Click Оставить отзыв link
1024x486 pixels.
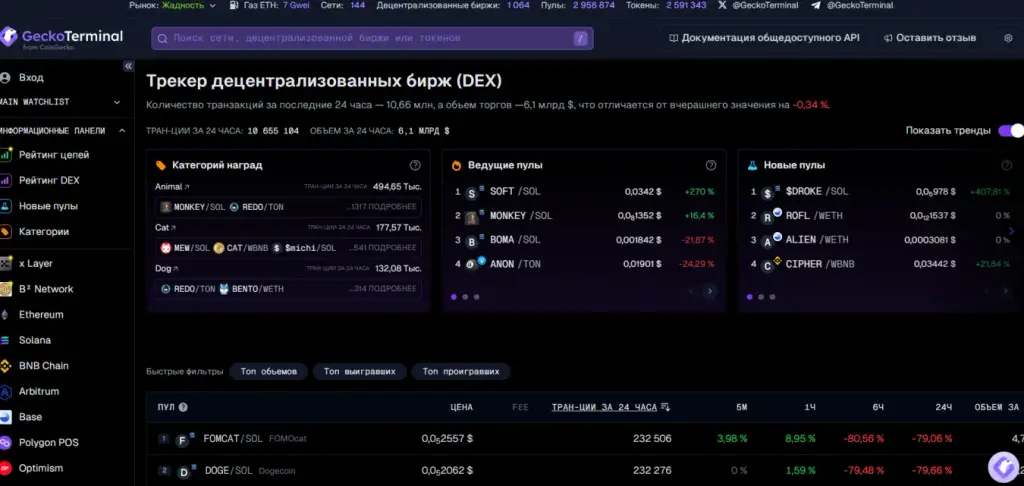(930, 38)
